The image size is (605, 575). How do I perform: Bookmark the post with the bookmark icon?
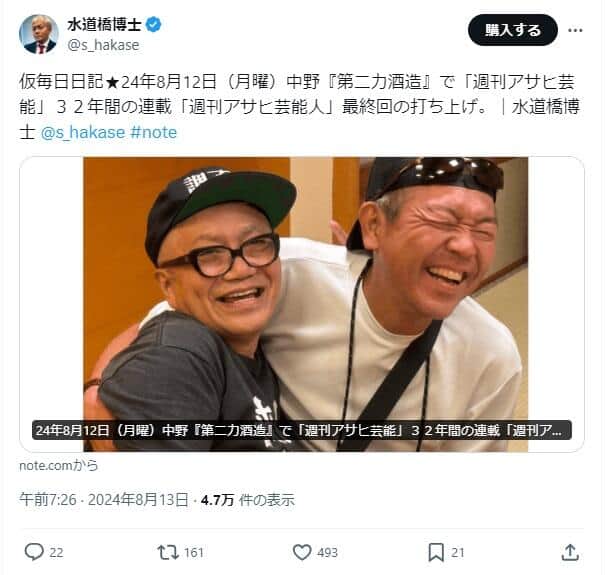436,552
